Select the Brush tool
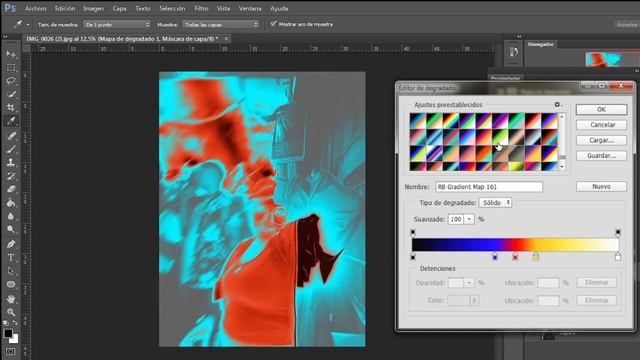This screenshot has width=640, height=360. tap(11, 149)
